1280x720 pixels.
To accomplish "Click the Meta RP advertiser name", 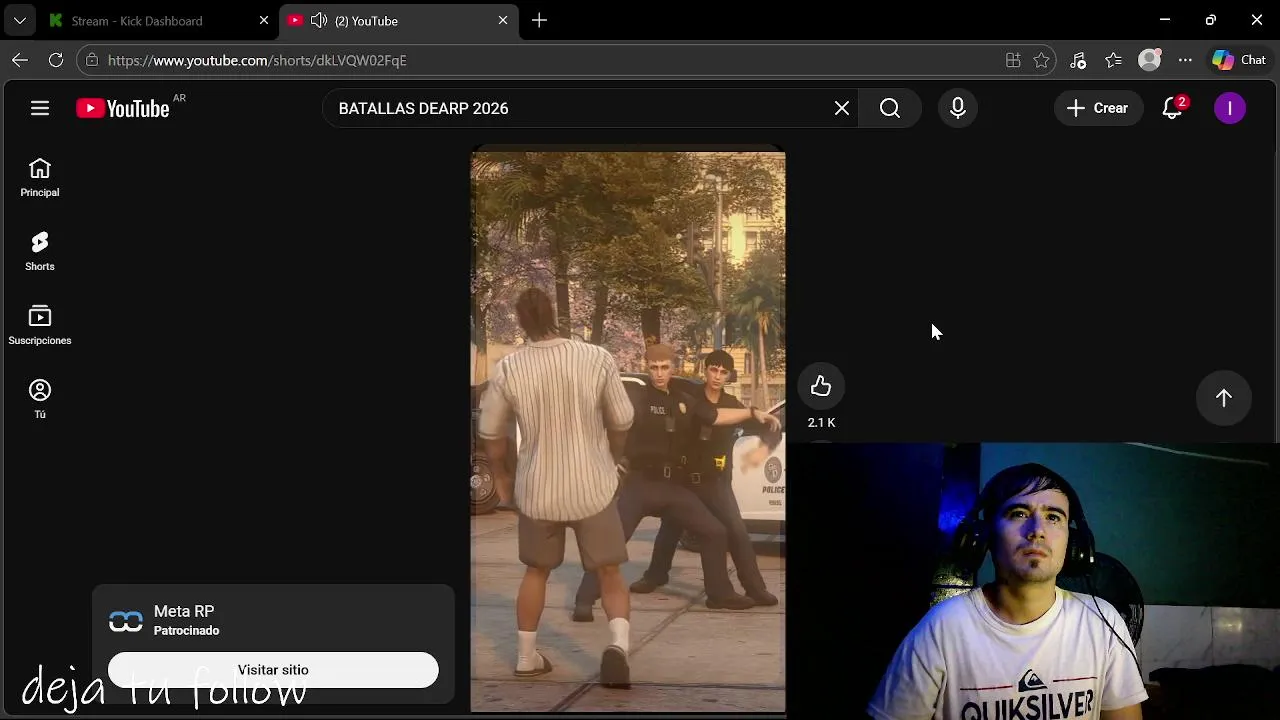I will point(184,611).
